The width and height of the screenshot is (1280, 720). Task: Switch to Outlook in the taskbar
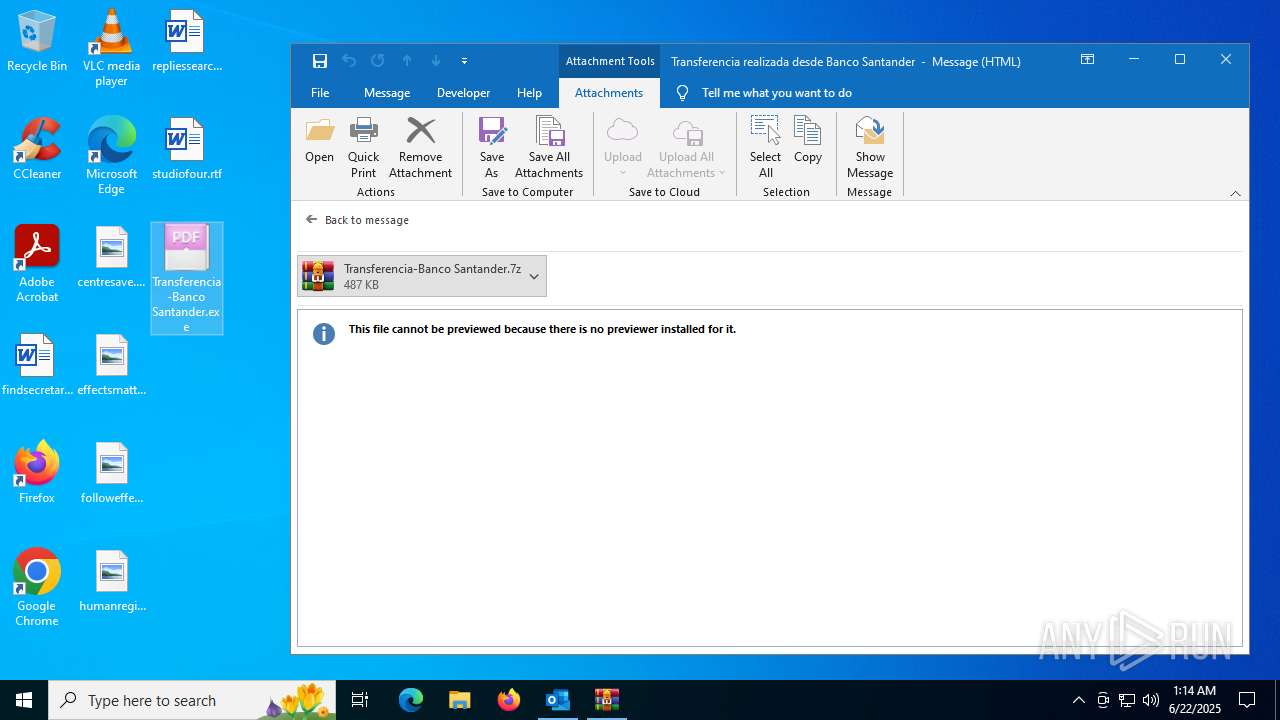pyautogui.click(x=558, y=700)
